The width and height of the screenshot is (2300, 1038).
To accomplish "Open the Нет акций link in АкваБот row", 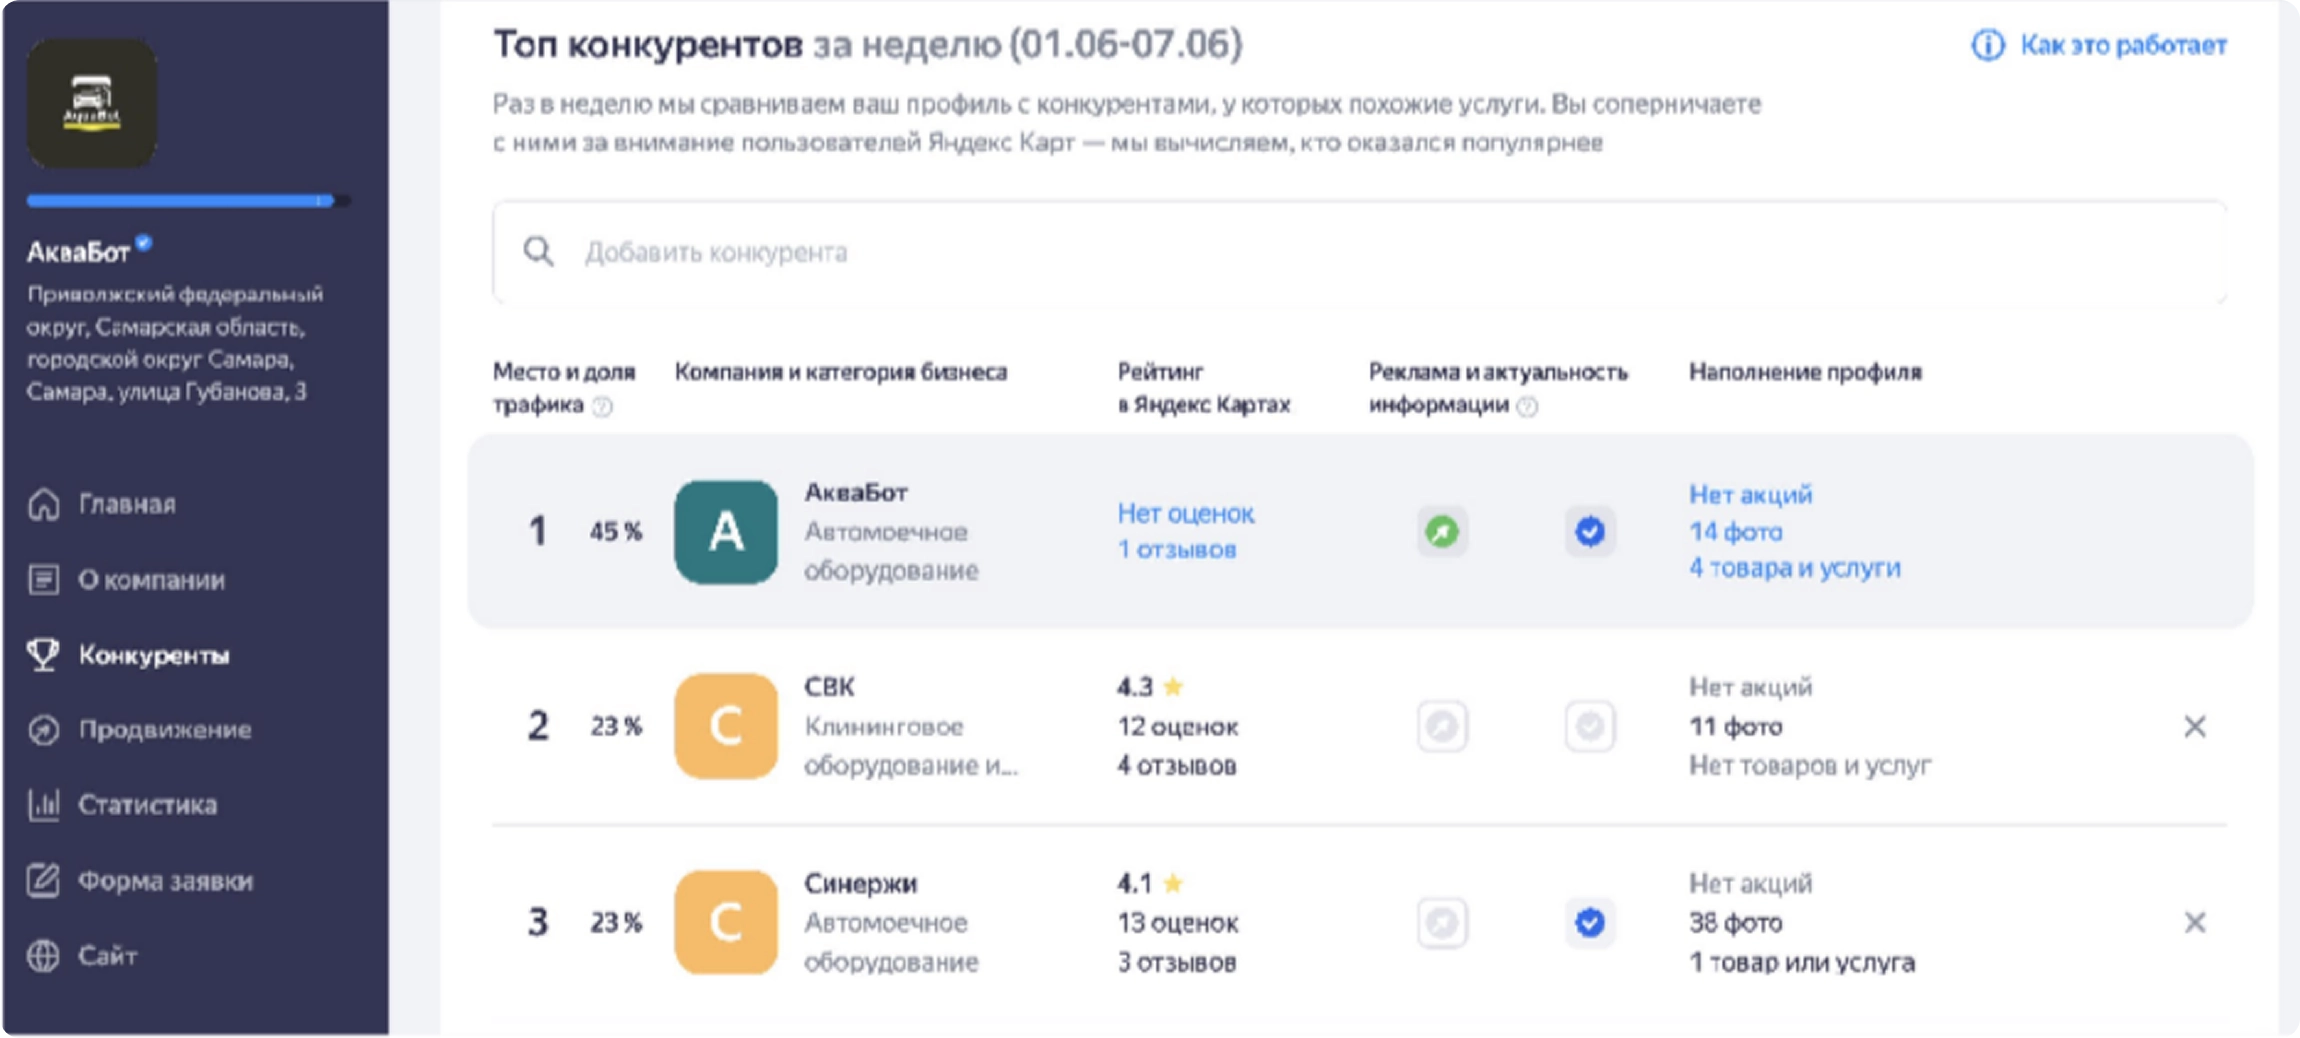I will 1751,495.
